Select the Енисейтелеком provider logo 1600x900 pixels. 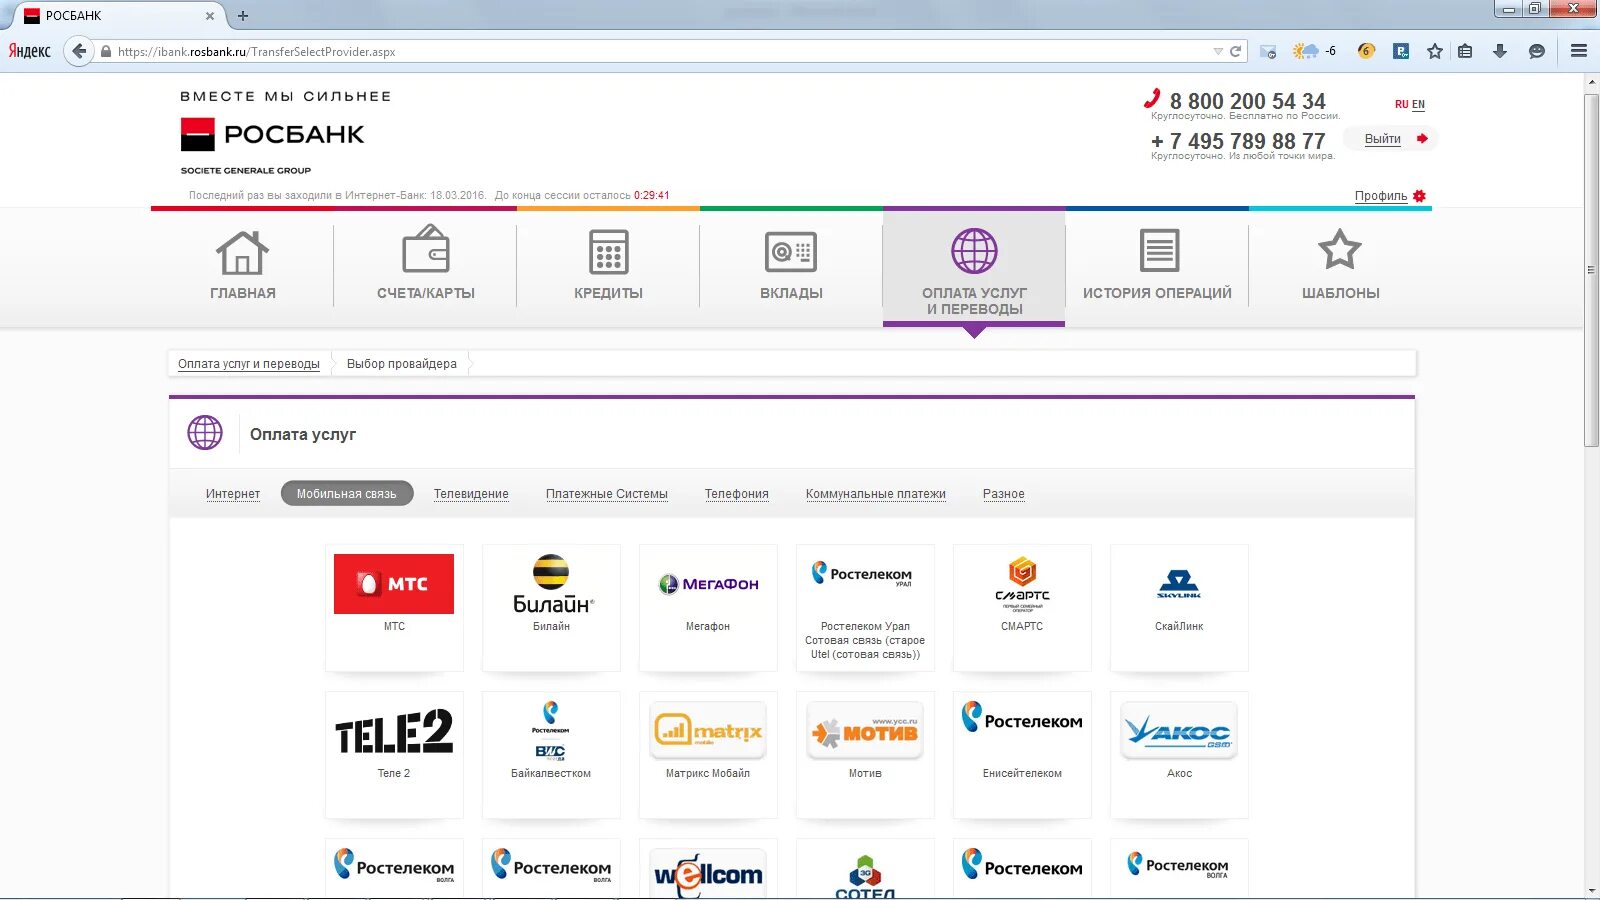(x=1022, y=719)
